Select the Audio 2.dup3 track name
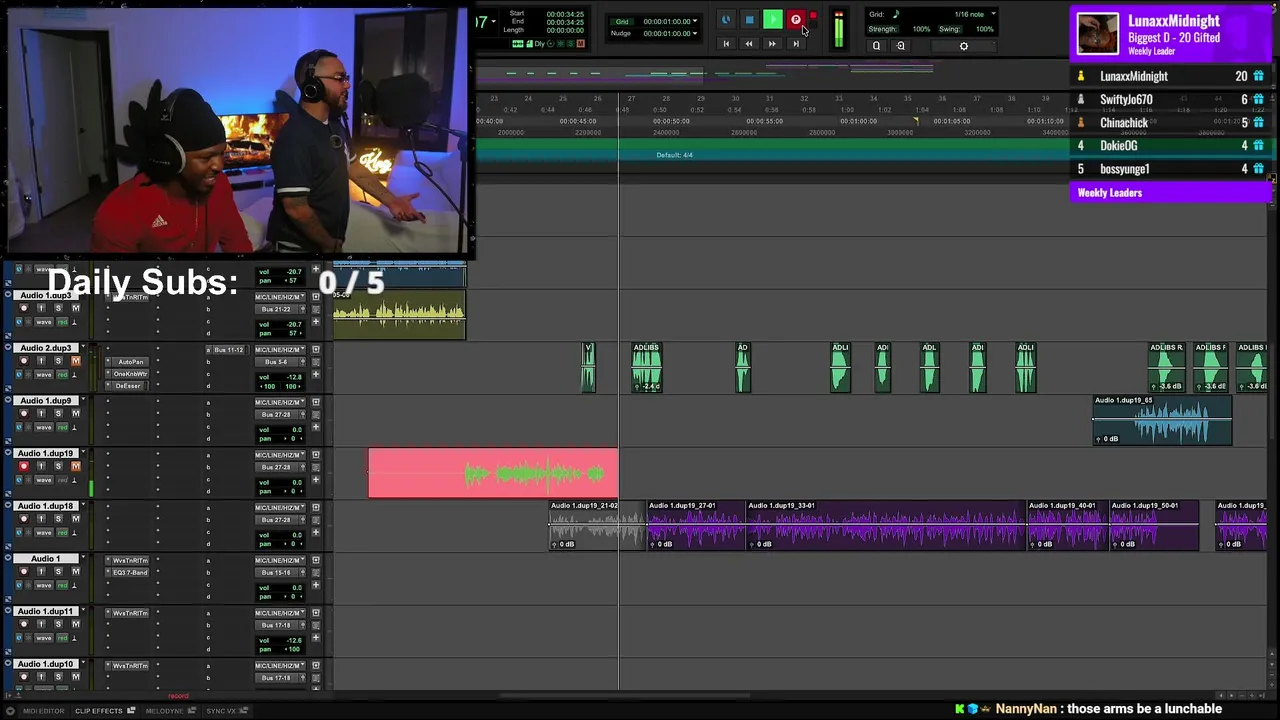 point(45,348)
